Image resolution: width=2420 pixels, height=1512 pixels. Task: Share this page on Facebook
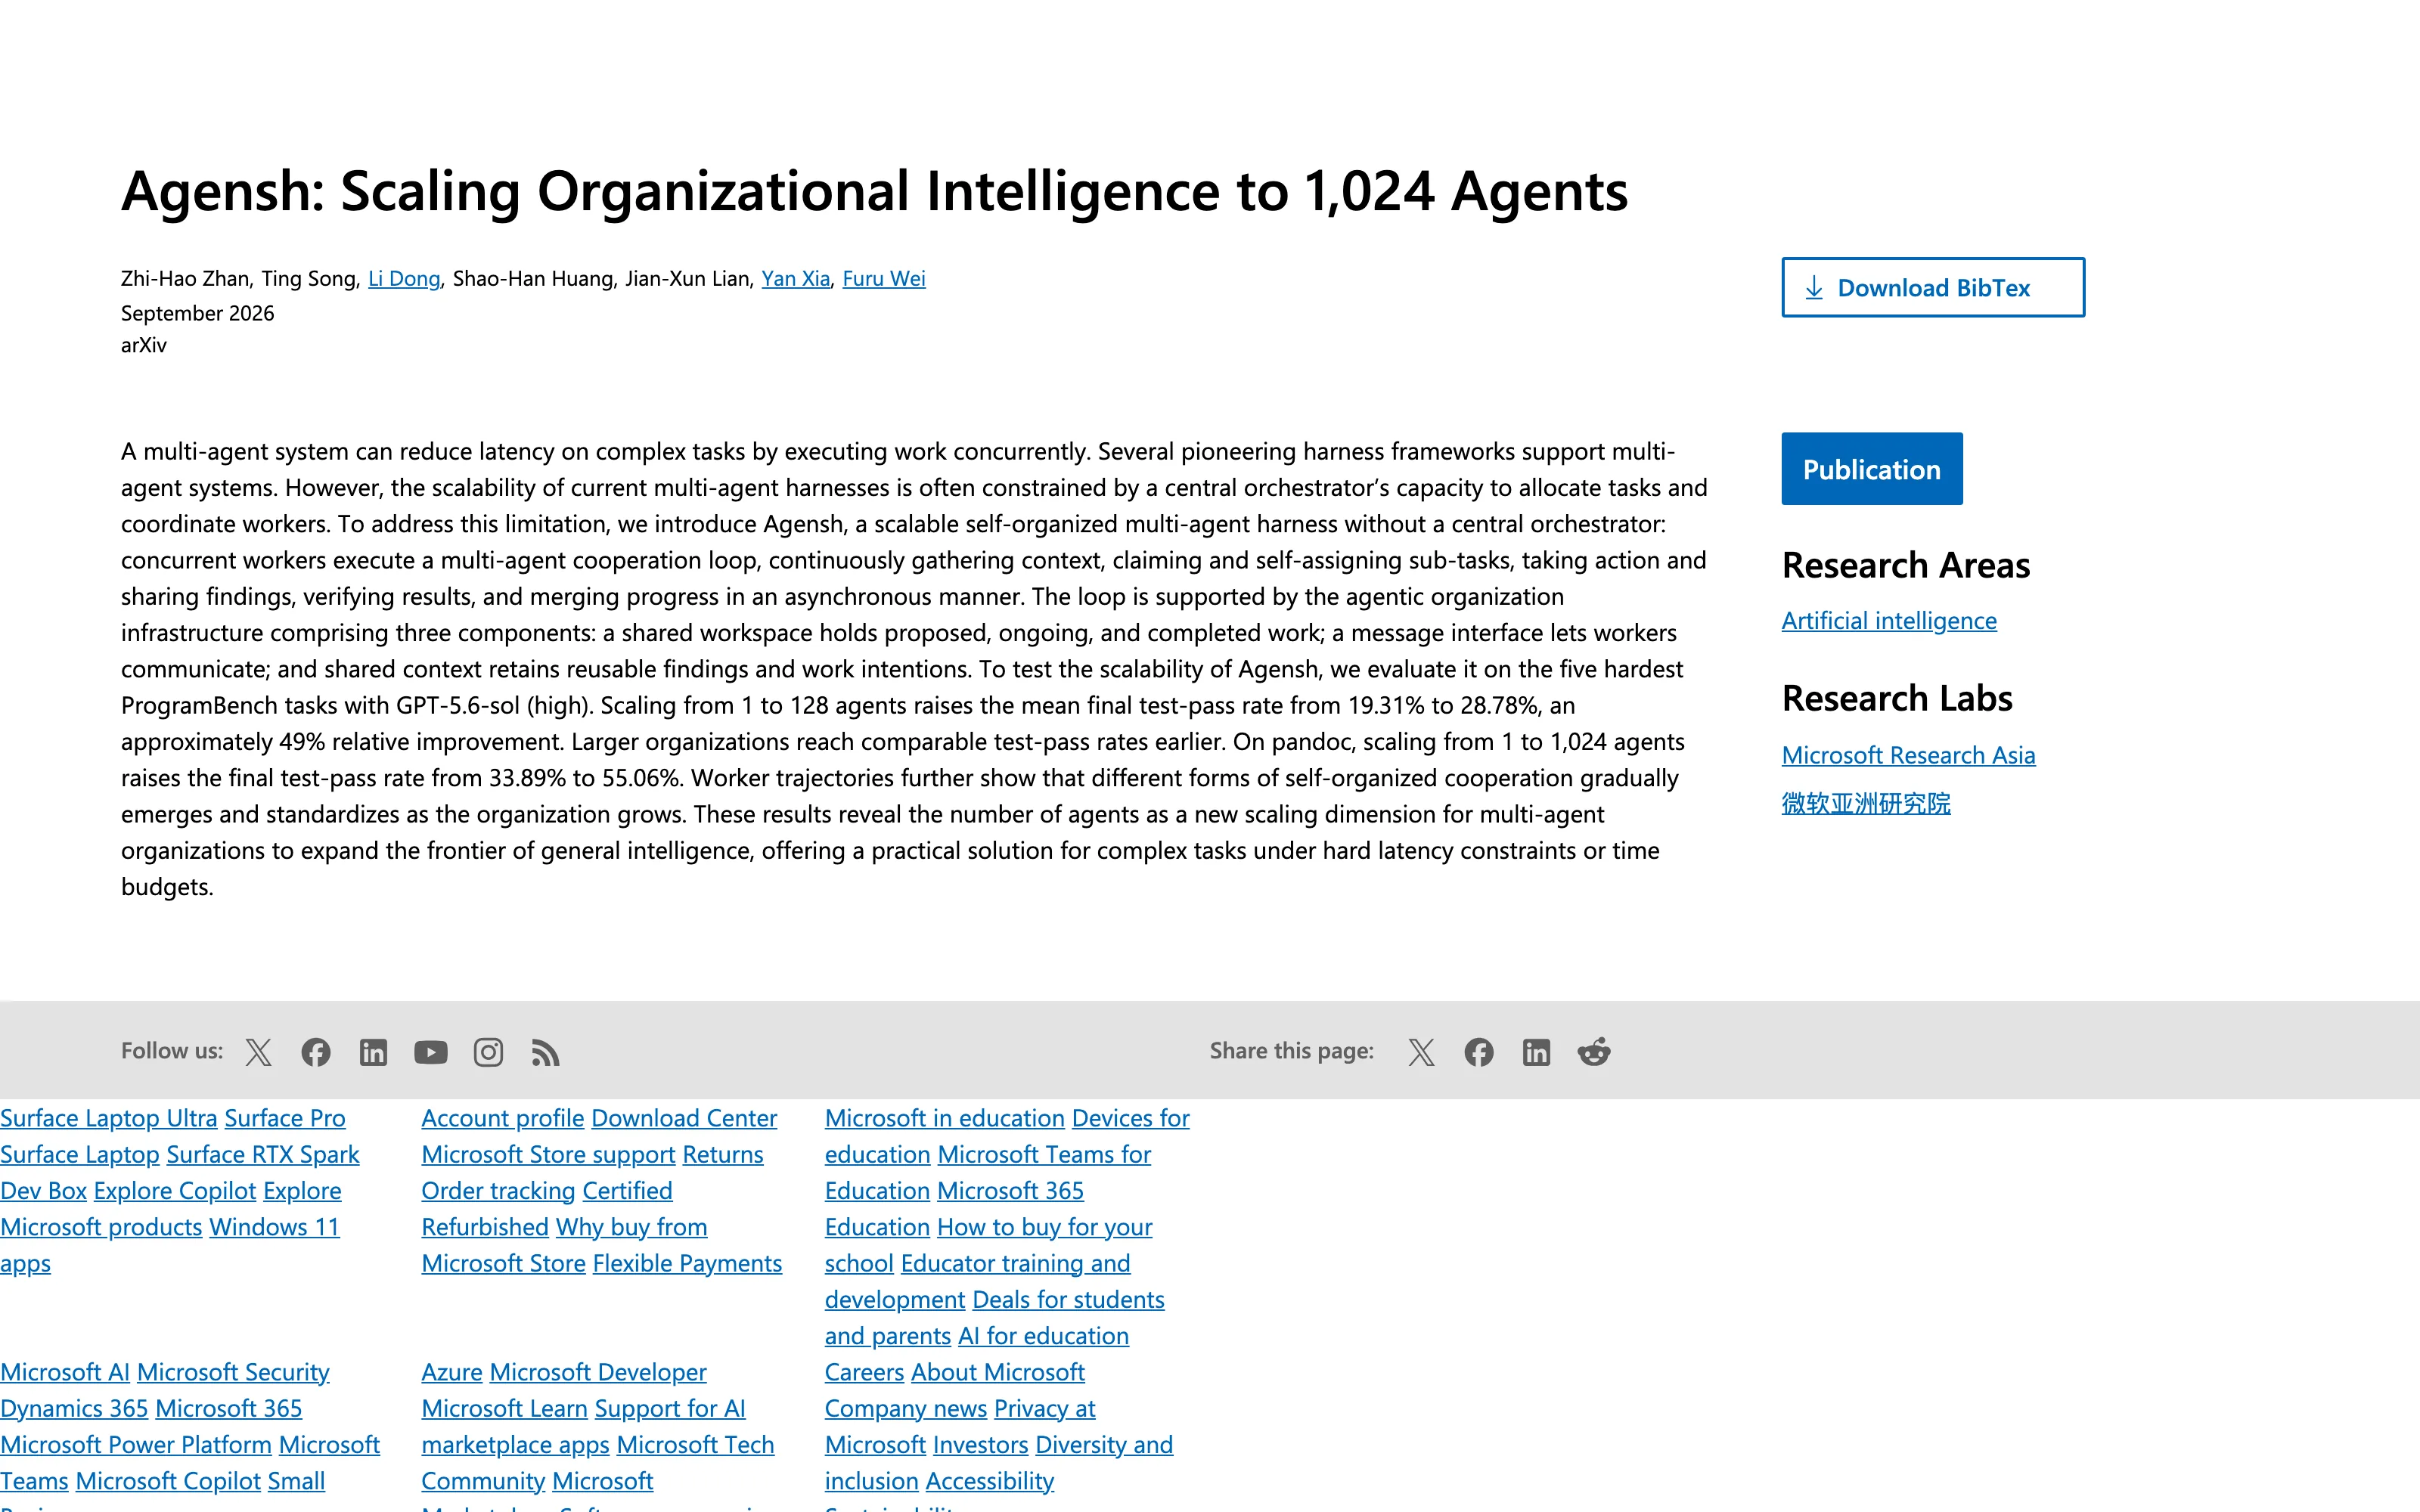point(1479,1052)
